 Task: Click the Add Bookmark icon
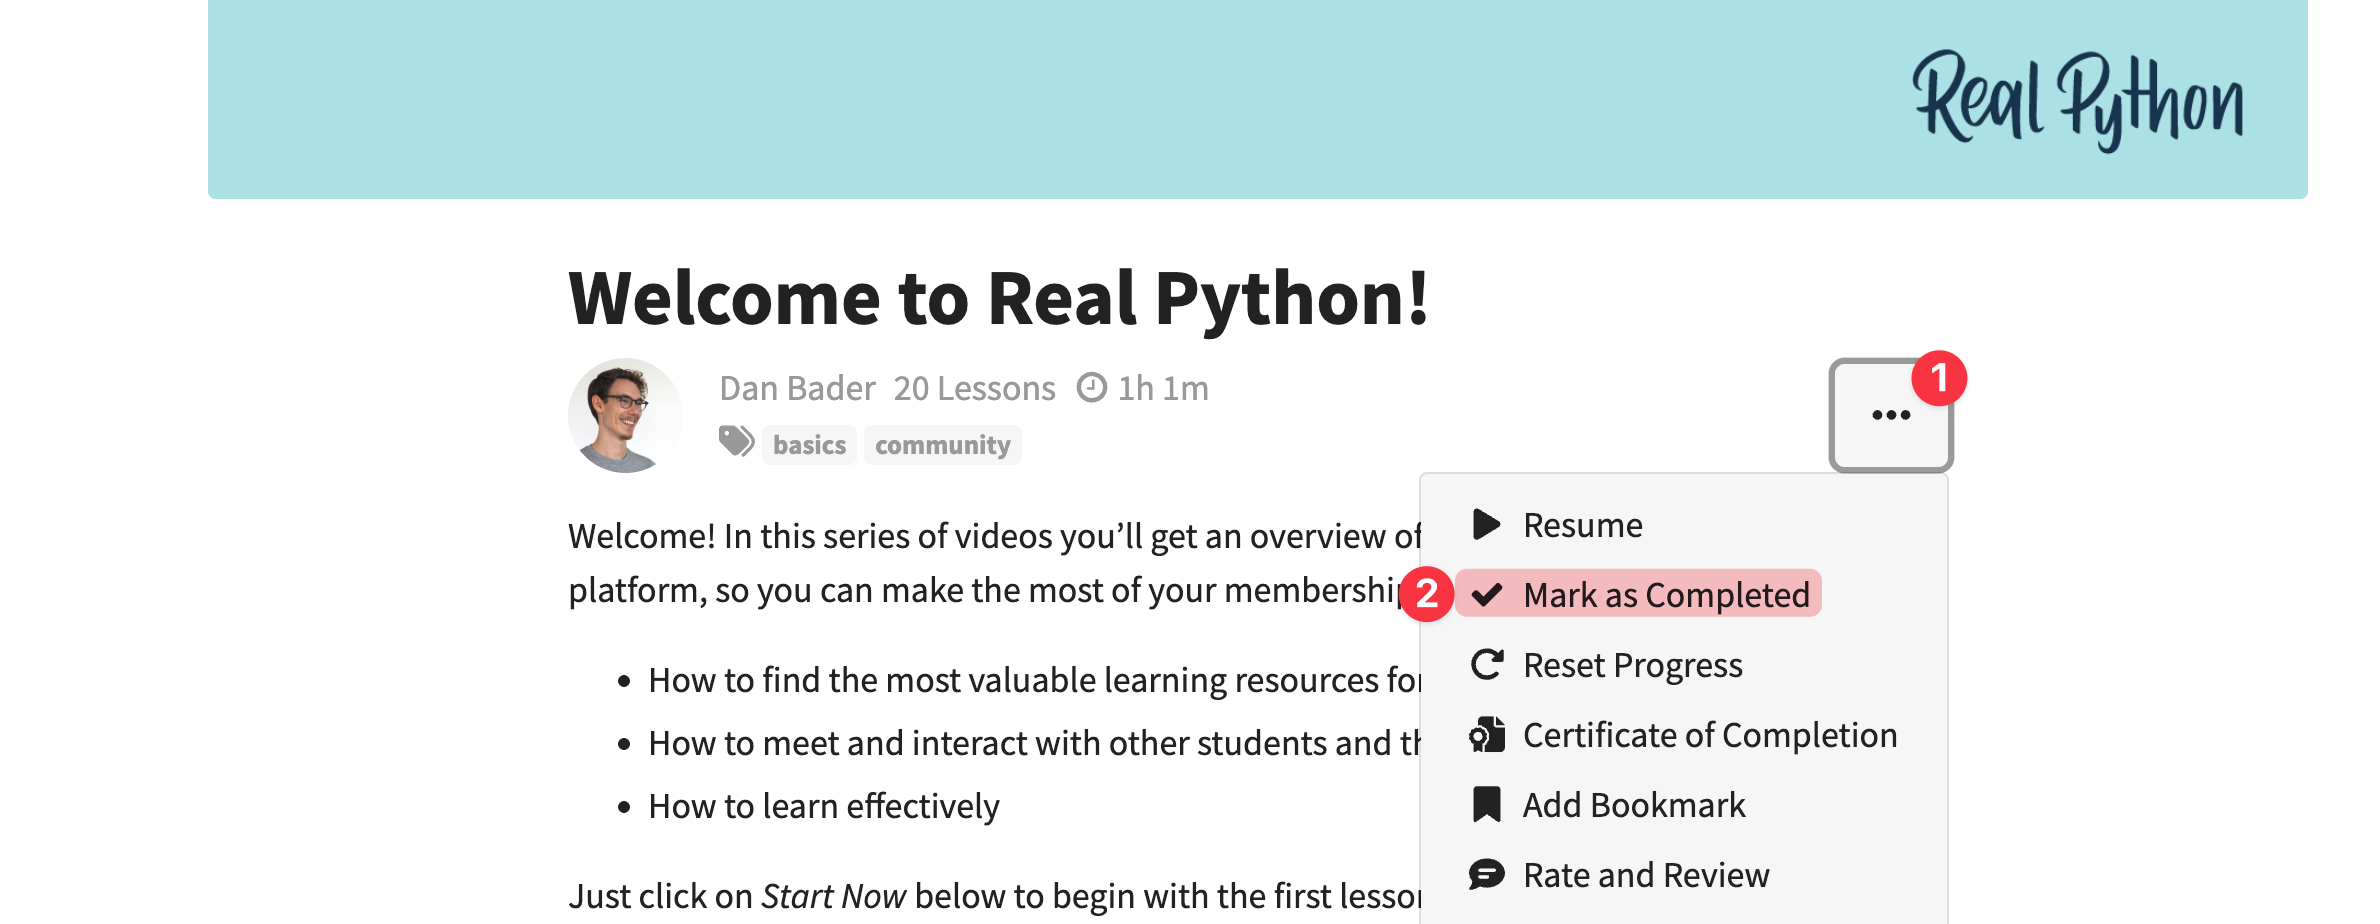click(1487, 804)
